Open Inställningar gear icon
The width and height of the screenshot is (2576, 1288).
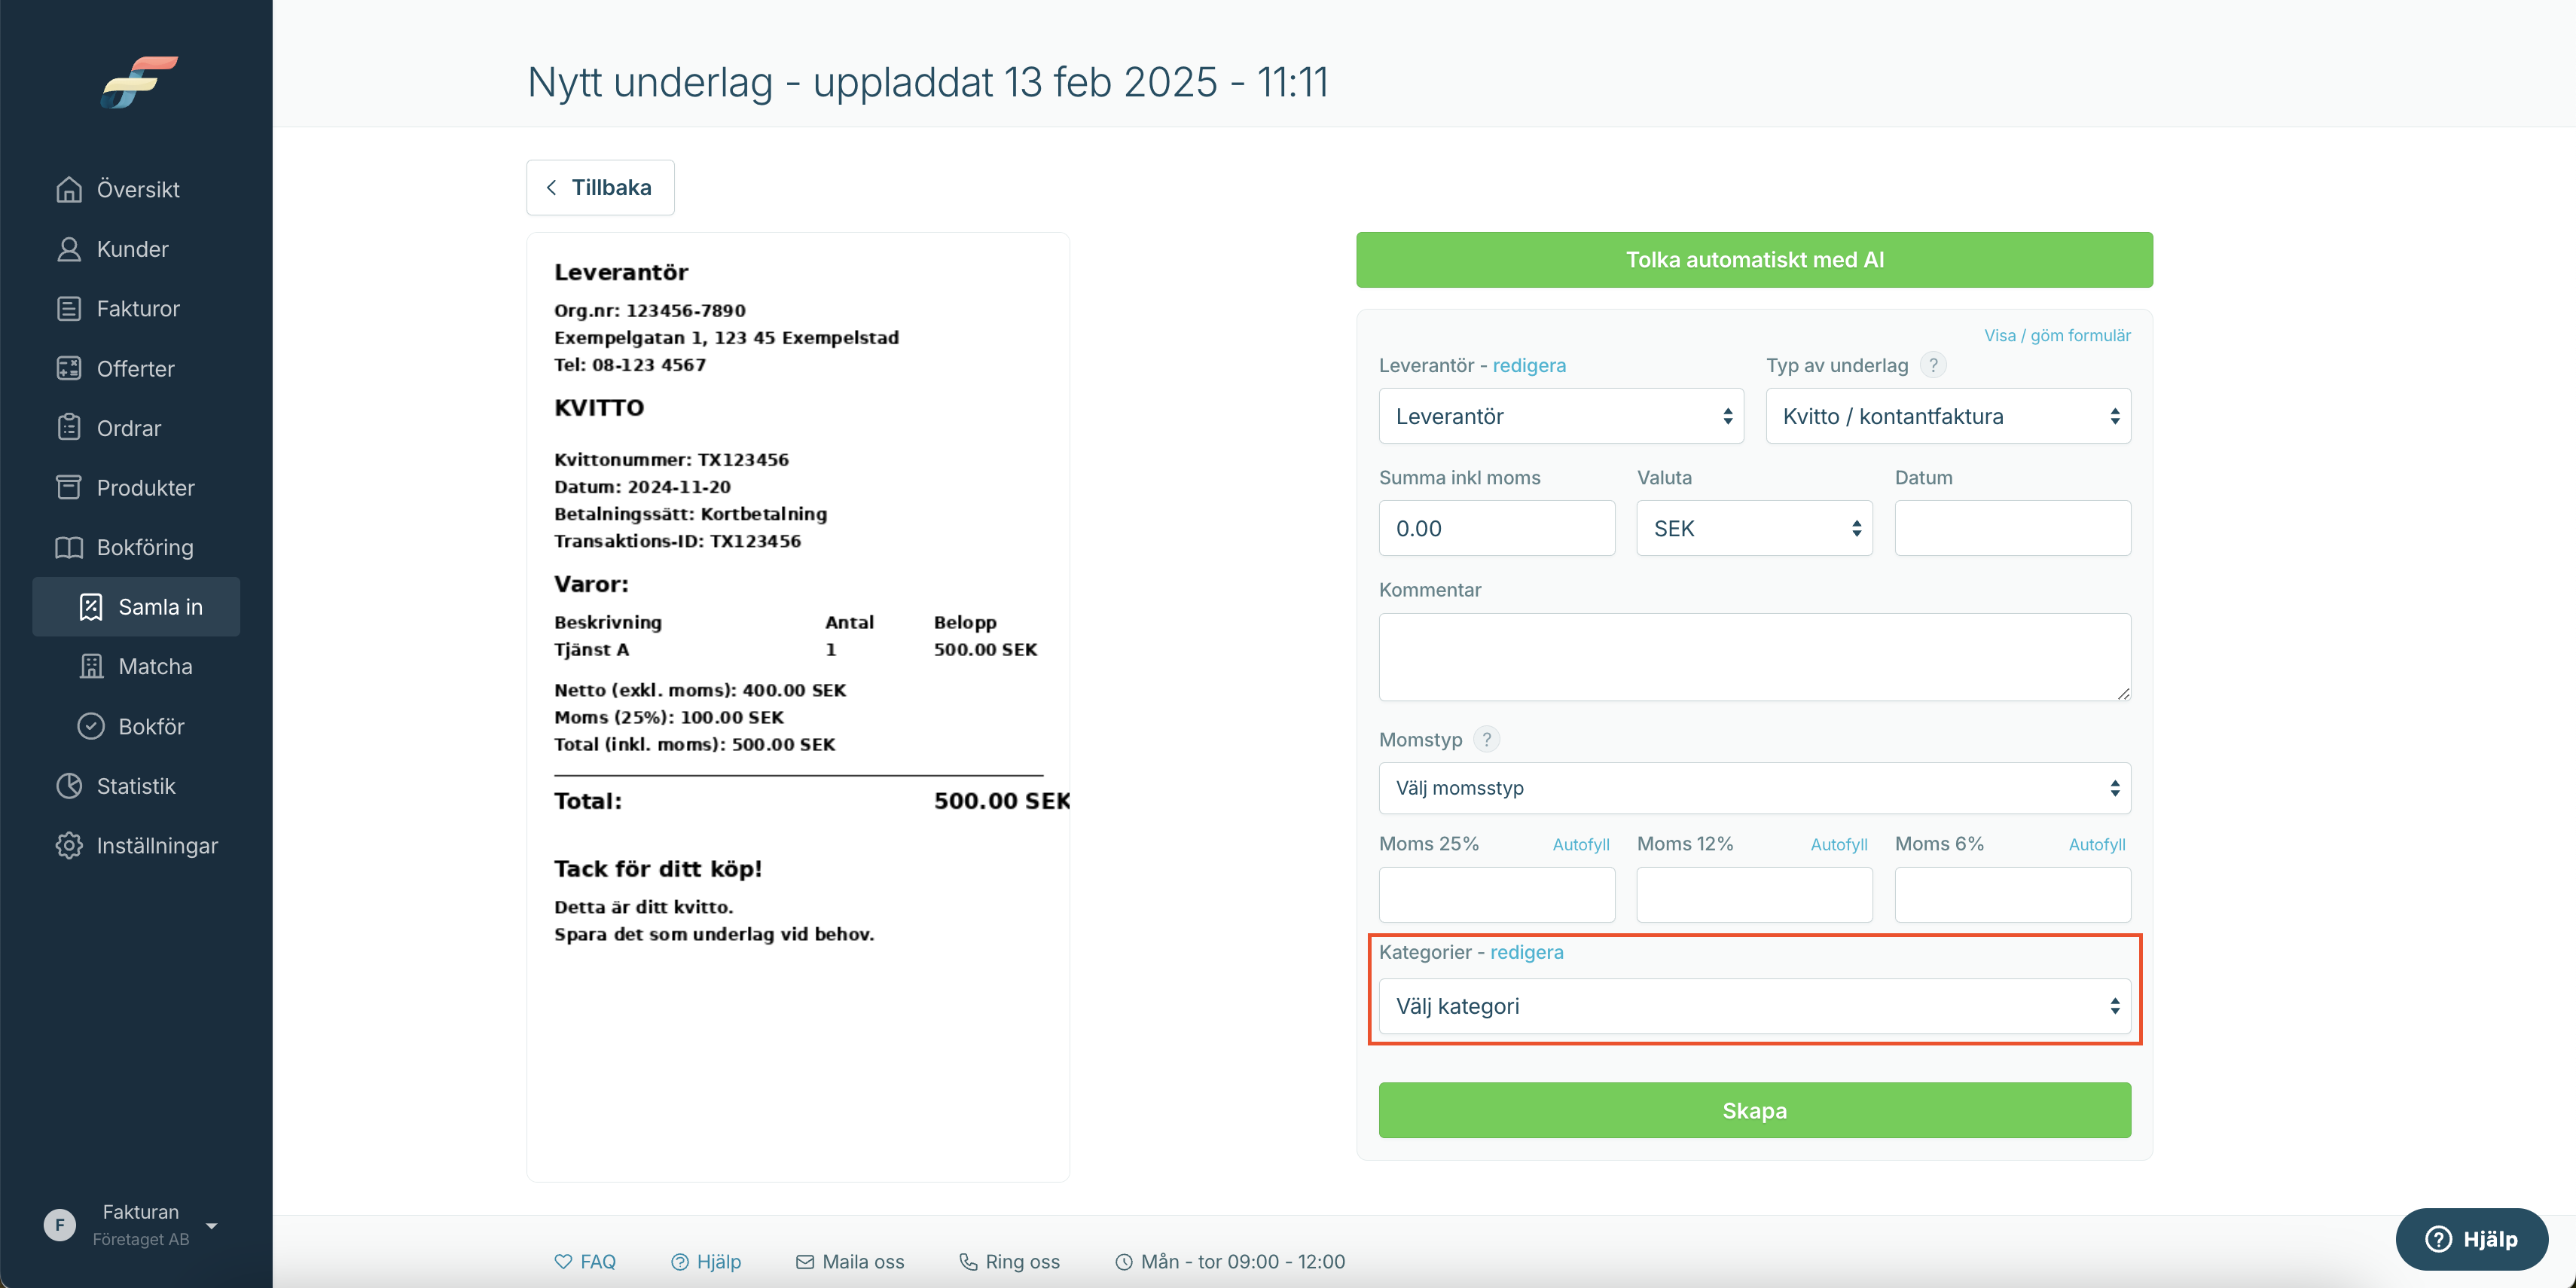69,845
